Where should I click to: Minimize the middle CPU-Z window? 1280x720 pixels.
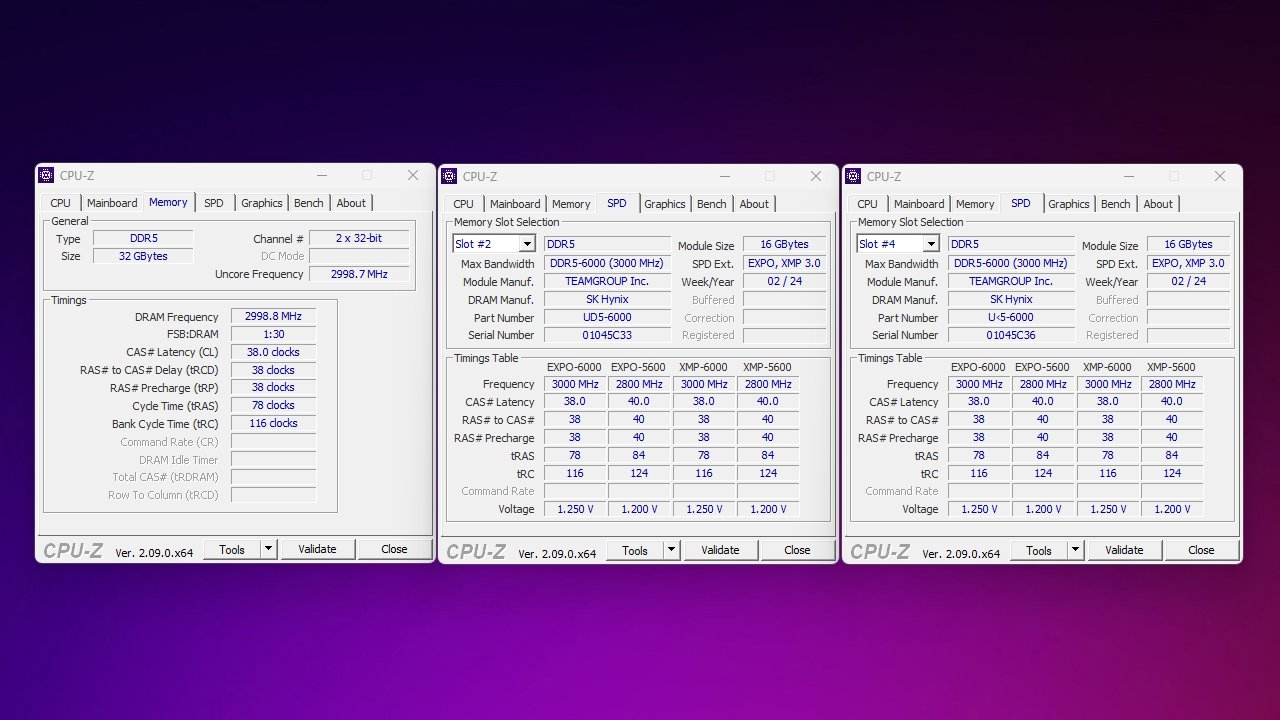coord(724,176)
